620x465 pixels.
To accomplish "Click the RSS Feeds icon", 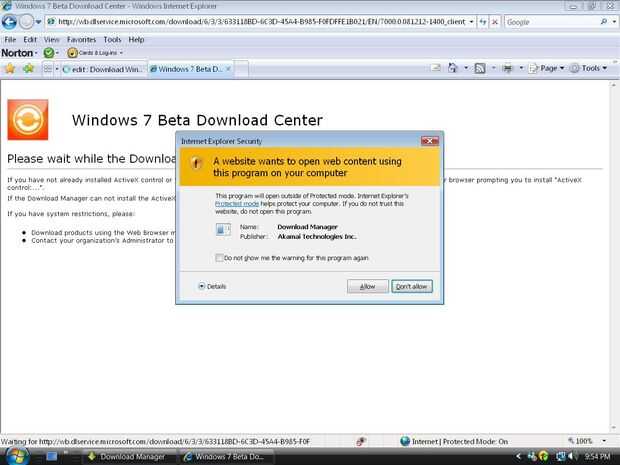I will 480,68.
